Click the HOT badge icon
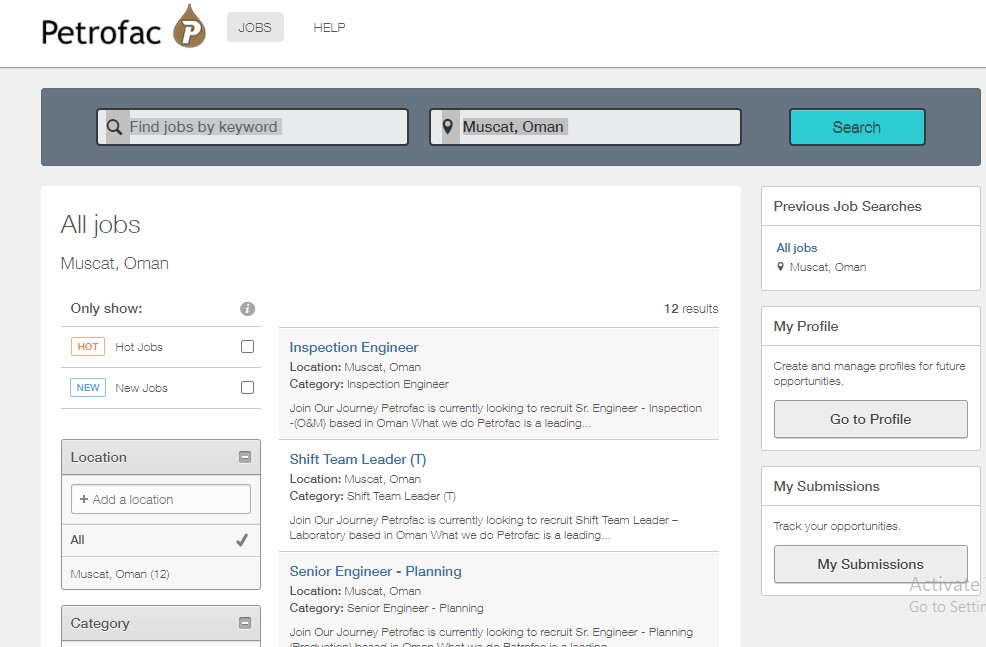 point(87,346)
